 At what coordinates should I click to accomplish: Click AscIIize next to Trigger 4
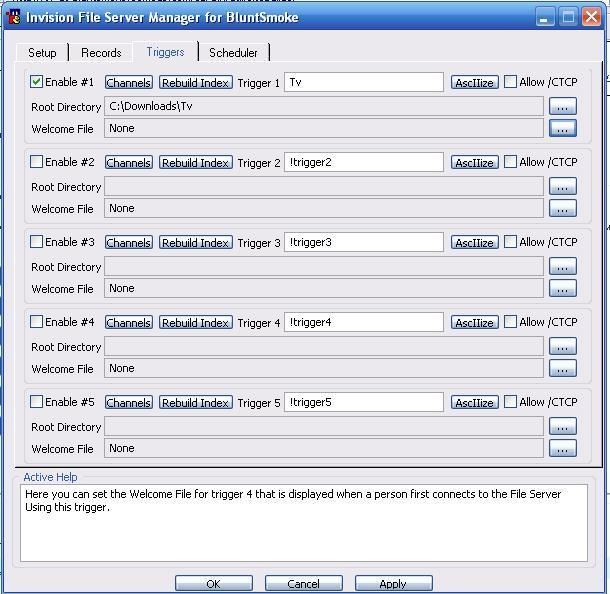[x=475, y=322]
